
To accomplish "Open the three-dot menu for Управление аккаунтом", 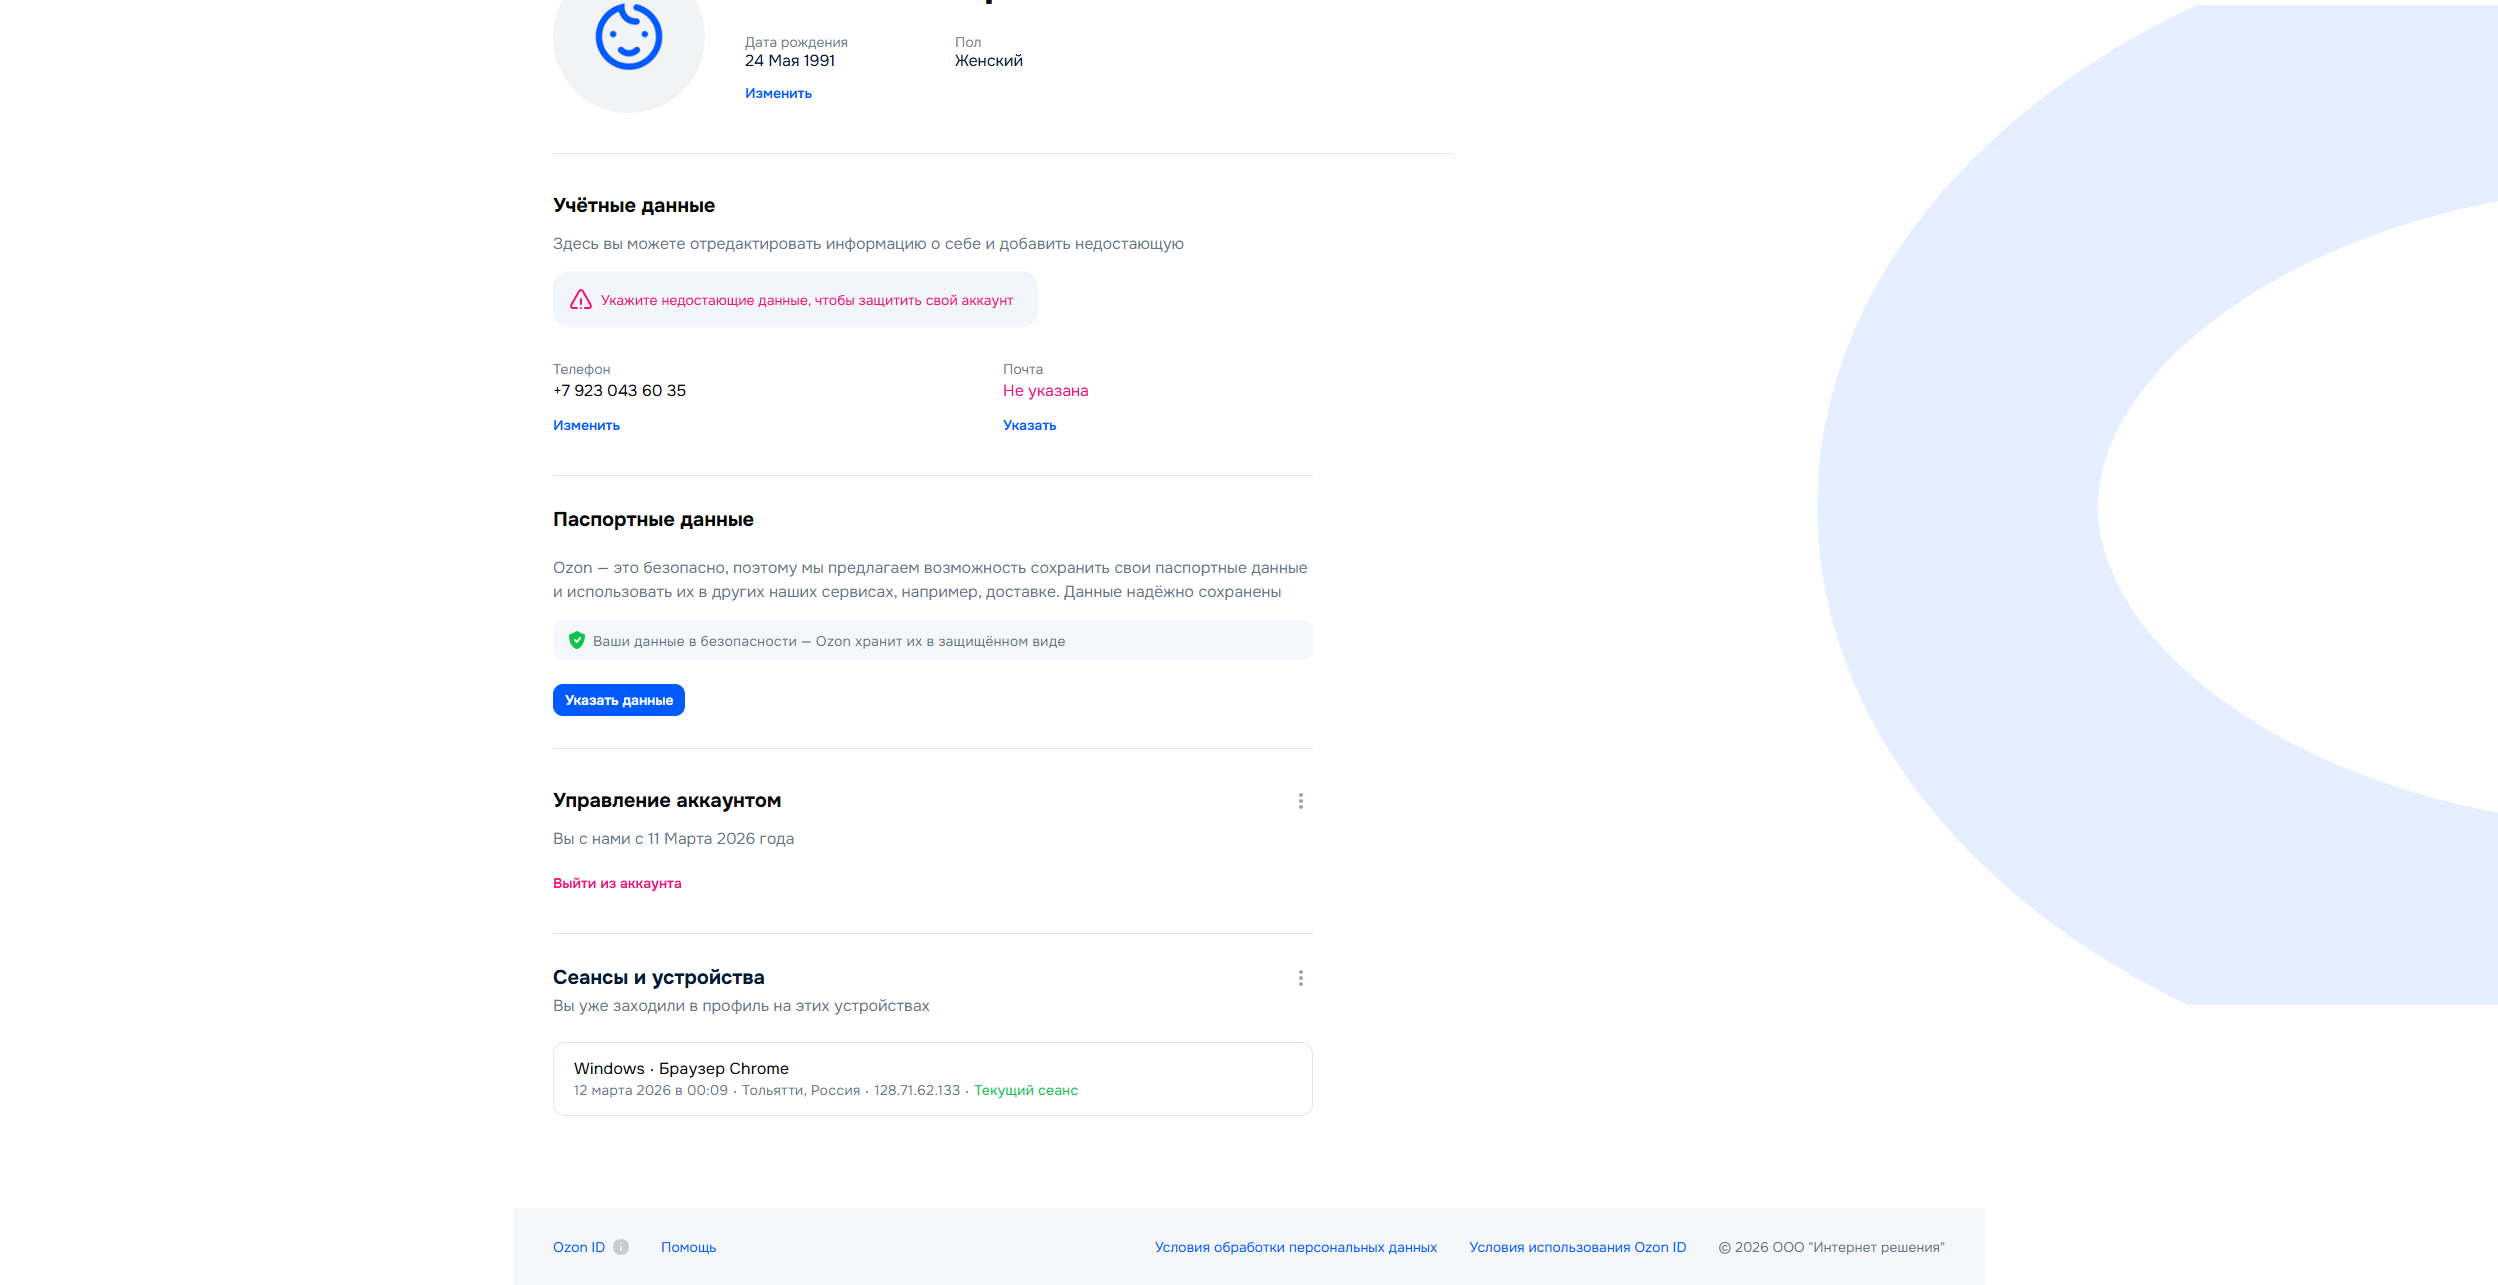I will coord(1300,801).
